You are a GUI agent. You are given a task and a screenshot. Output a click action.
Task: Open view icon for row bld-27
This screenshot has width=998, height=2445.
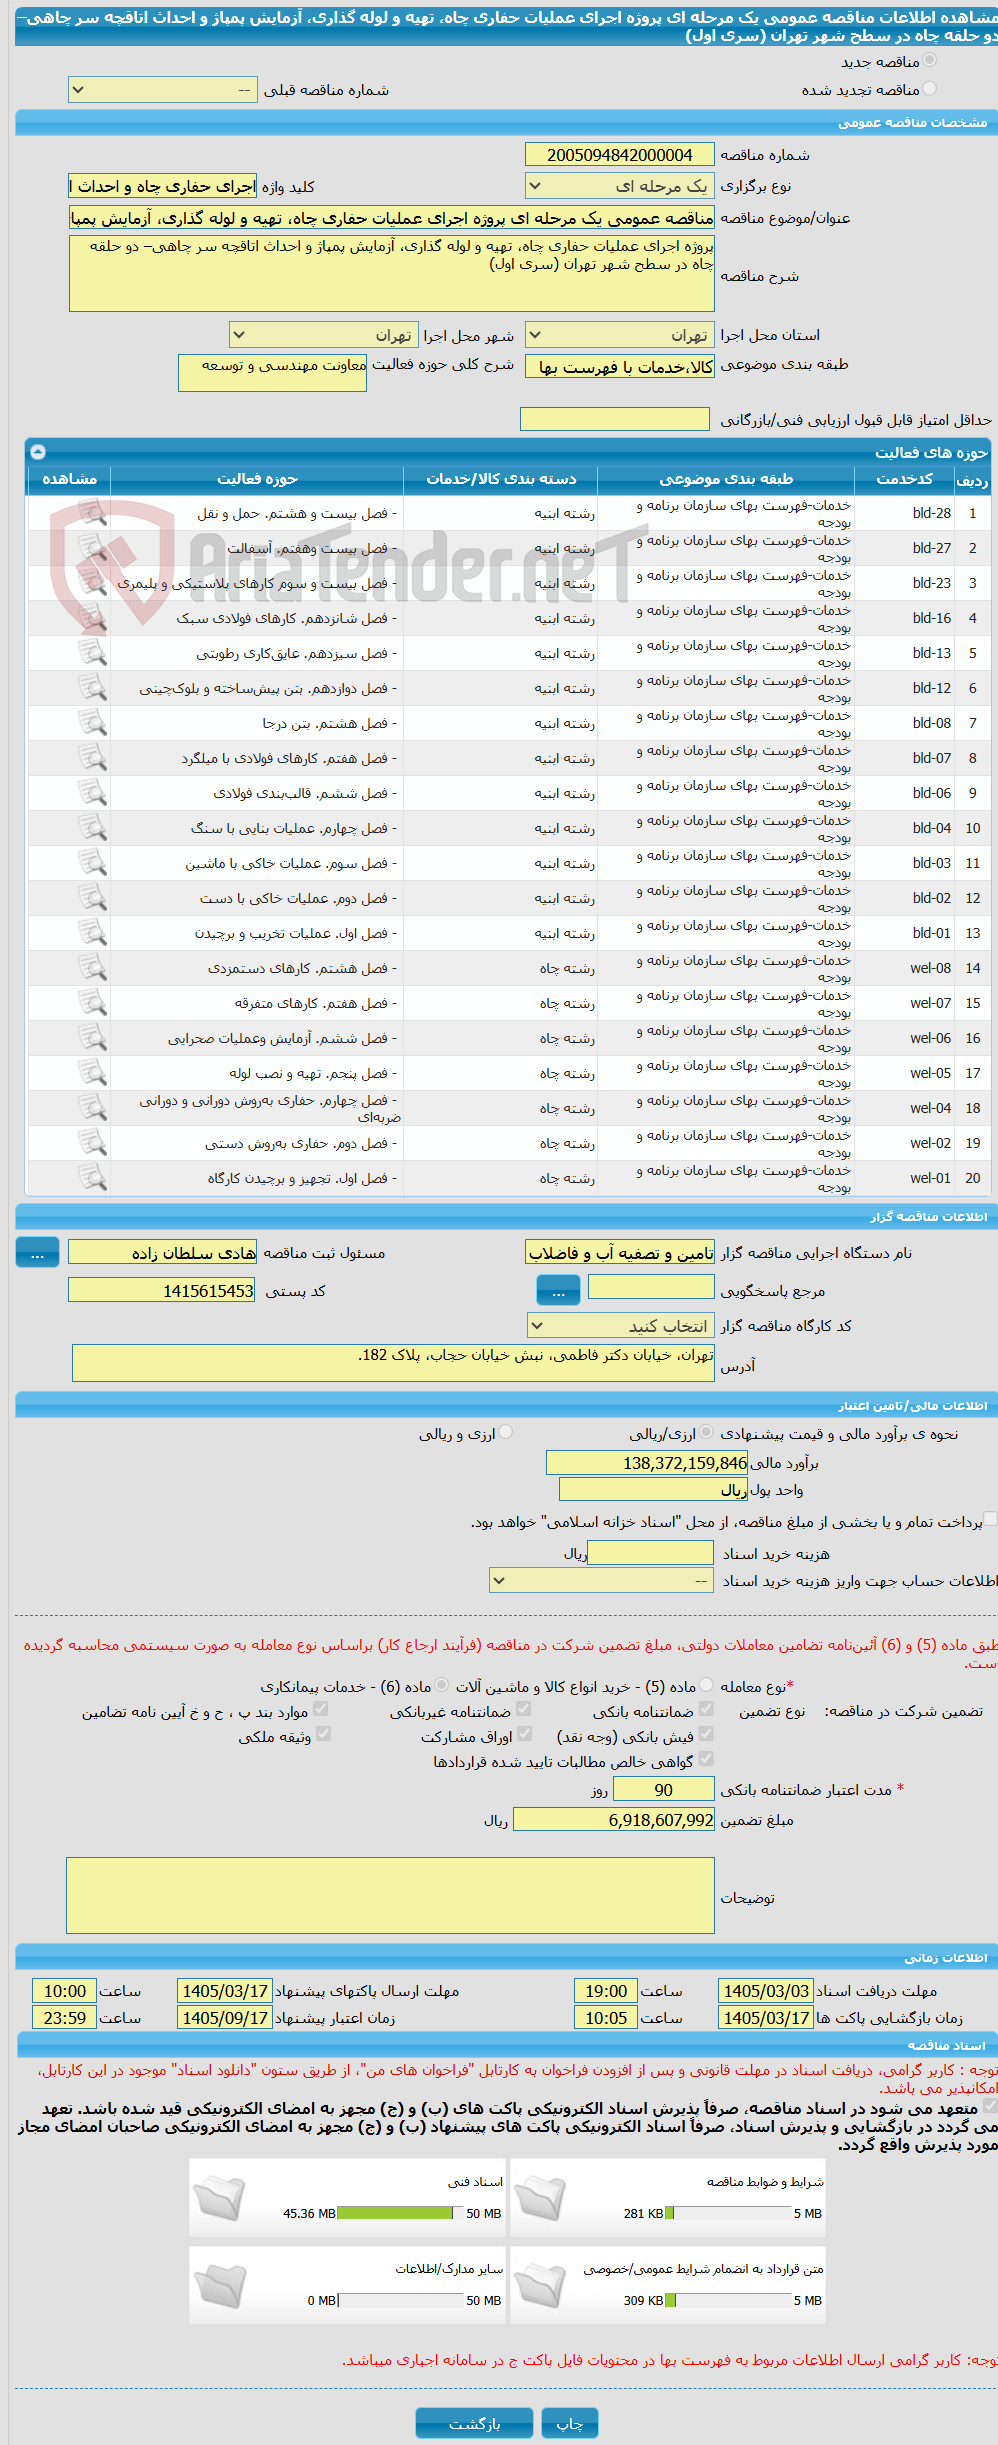pyautogui.click(x=92, y=548)
